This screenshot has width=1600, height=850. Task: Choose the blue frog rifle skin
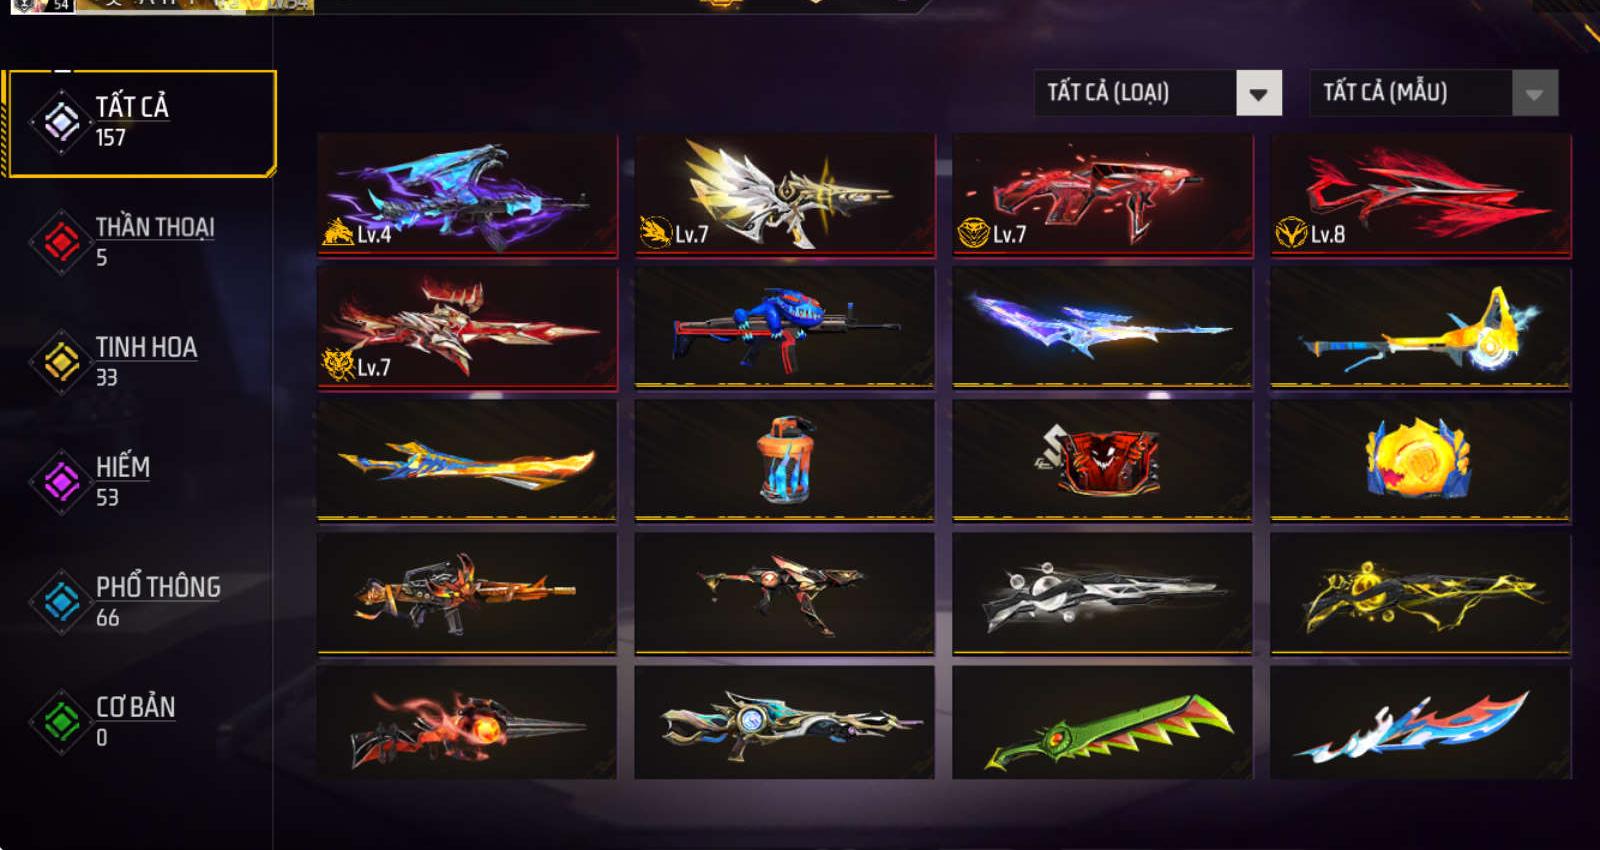pos(785,327)
